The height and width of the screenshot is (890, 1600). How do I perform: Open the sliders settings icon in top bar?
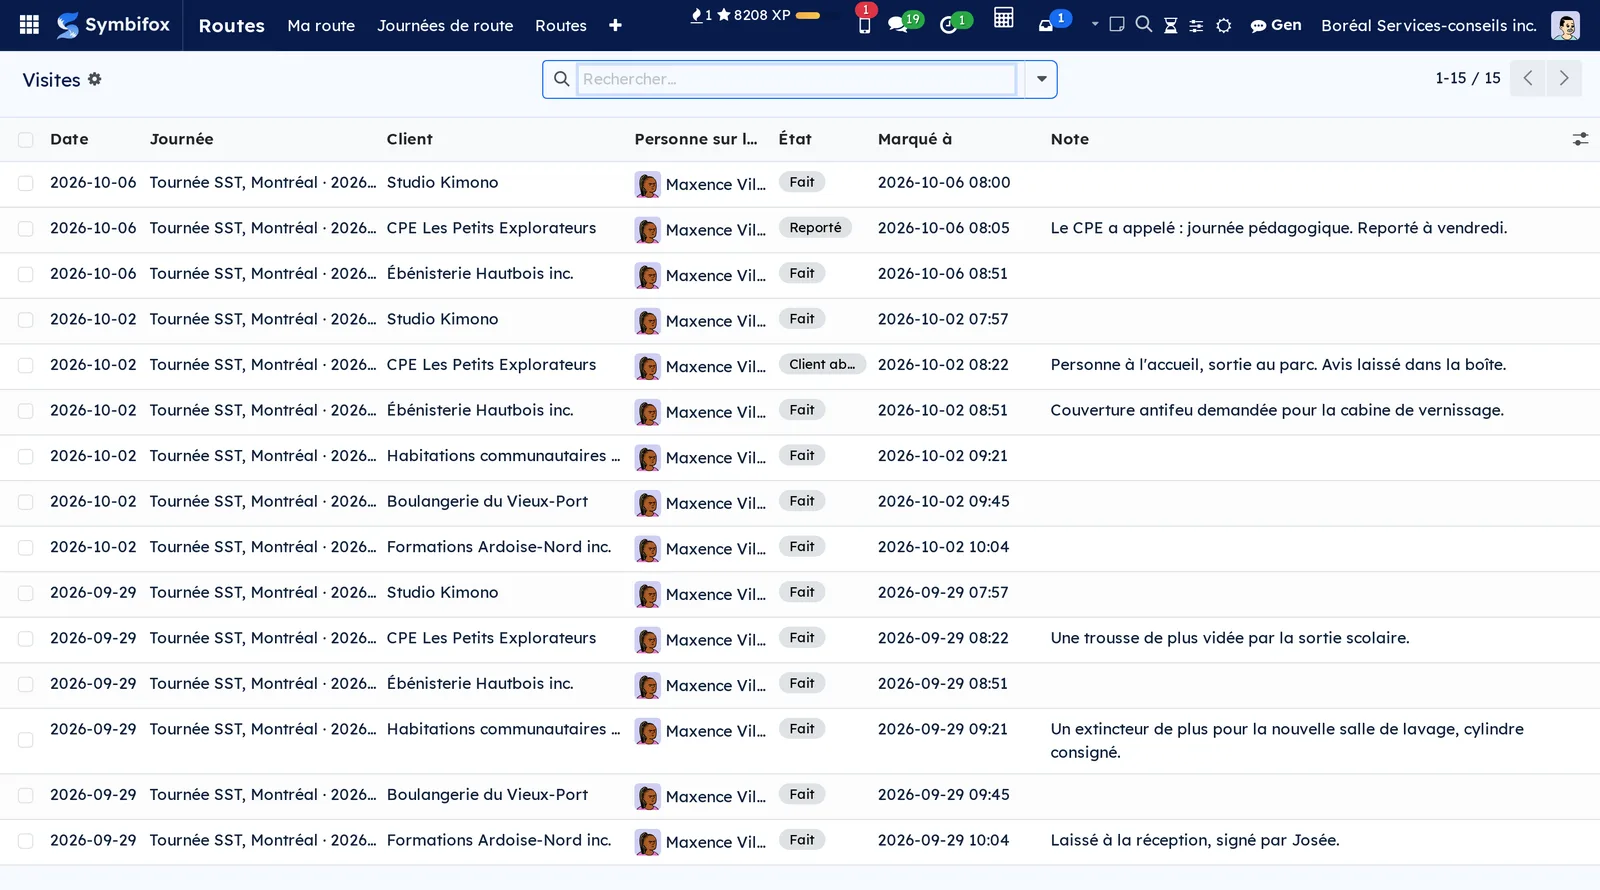point(1196,25)
